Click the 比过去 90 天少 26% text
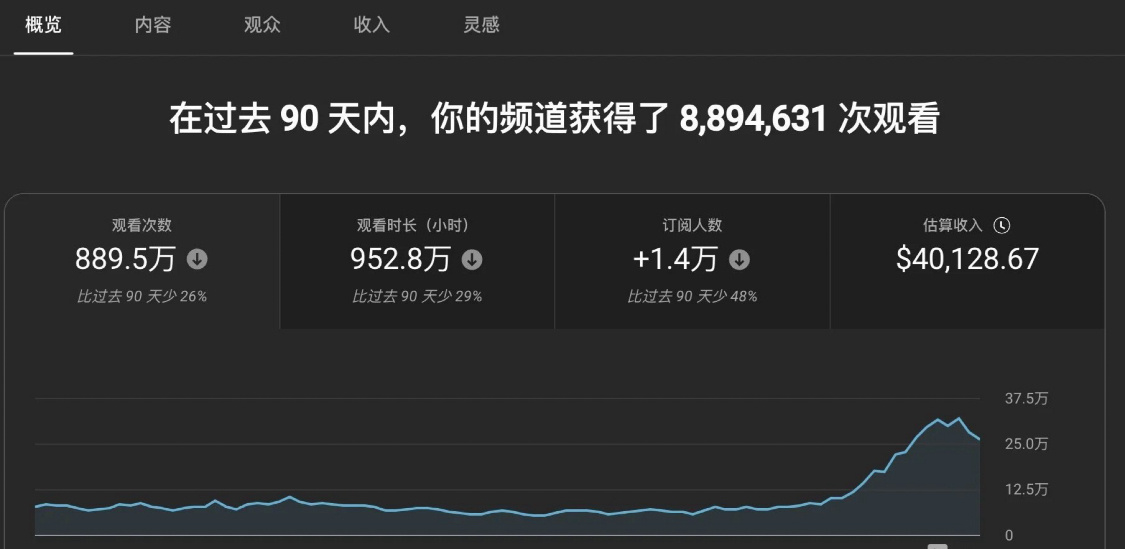The width and height of the screenshot is (1125, 549). [x=142, y=296]
